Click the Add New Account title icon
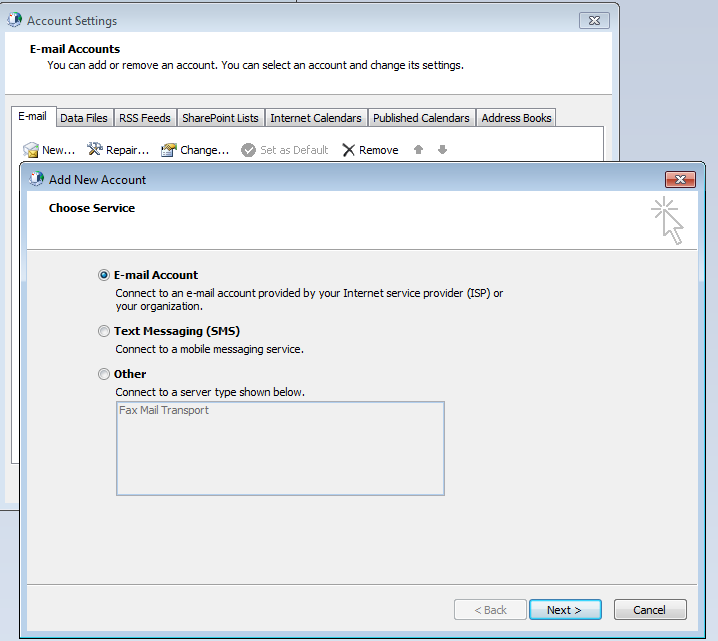 point(37,179)
